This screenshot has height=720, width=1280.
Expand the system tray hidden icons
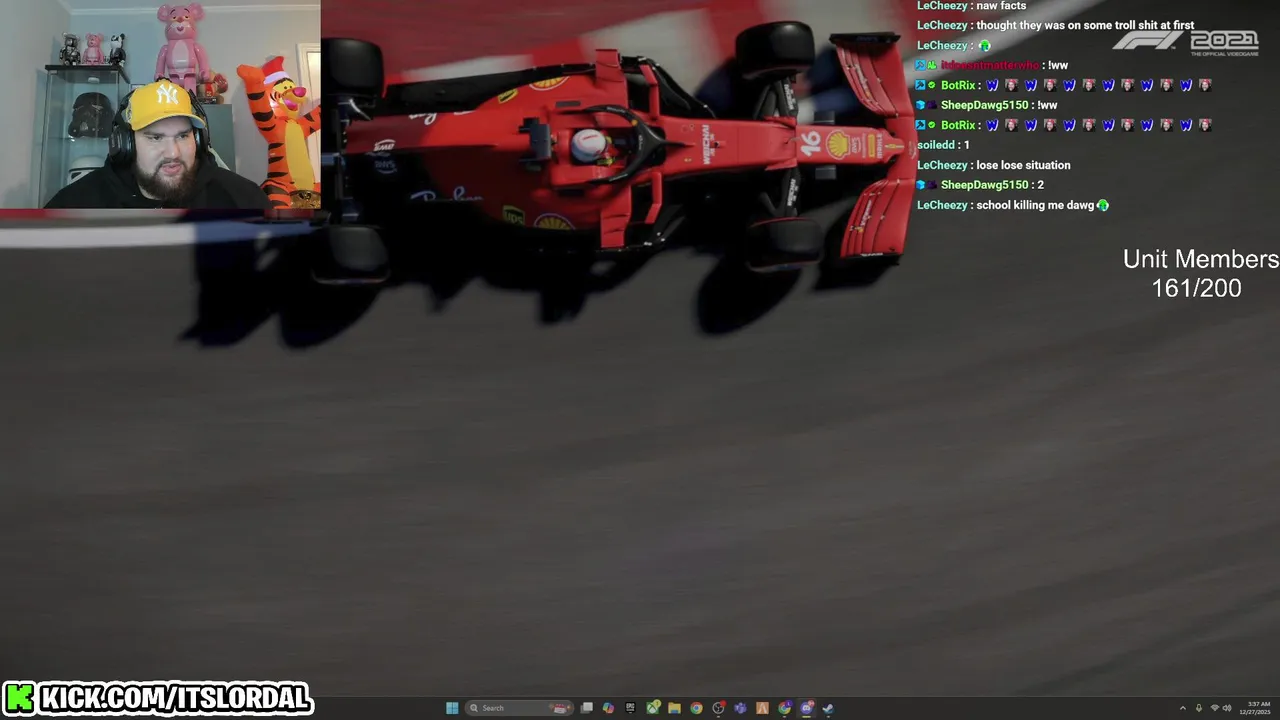pyautogui.click(x=1183, y=708)
